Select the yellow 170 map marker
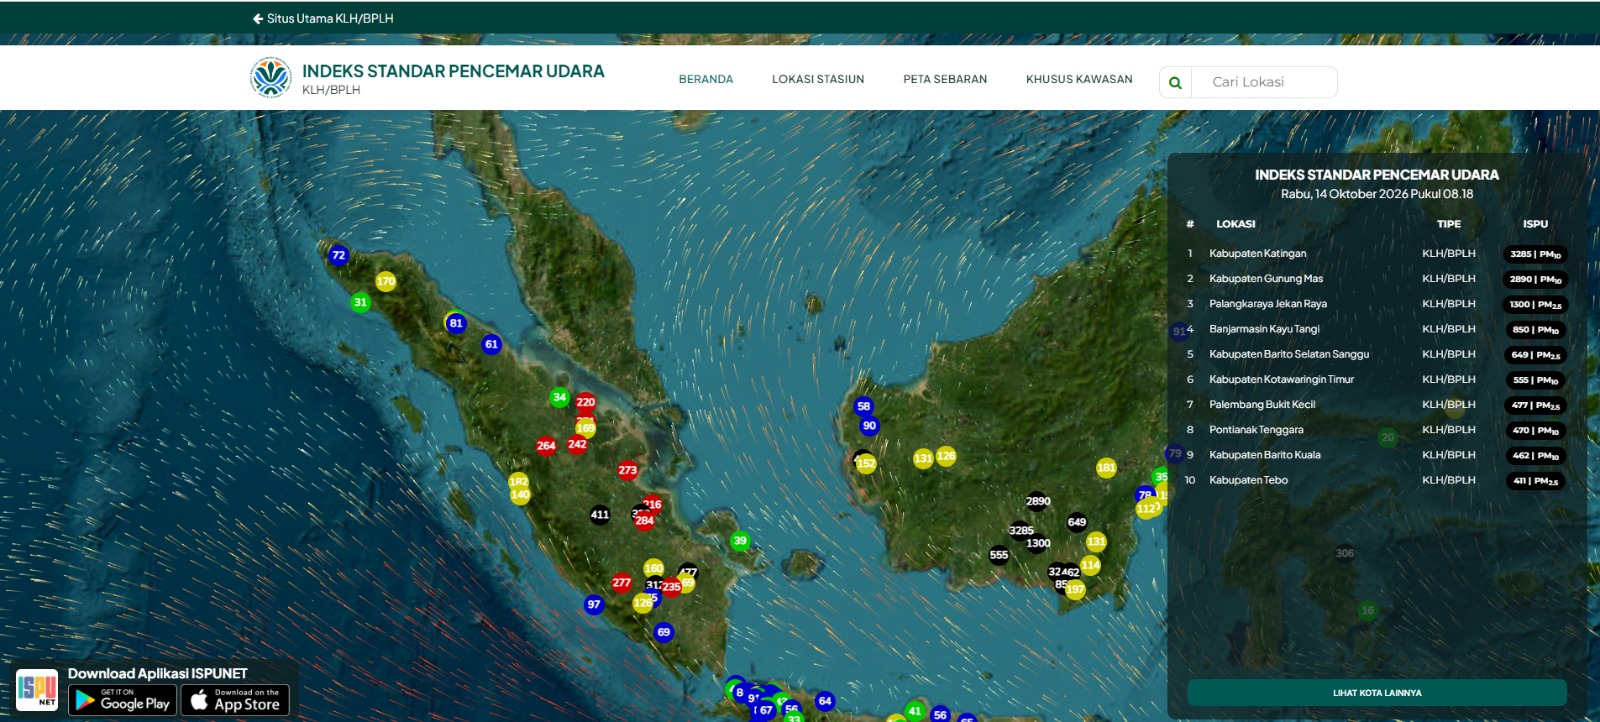 pyautogui.click(x=386, y=281)
